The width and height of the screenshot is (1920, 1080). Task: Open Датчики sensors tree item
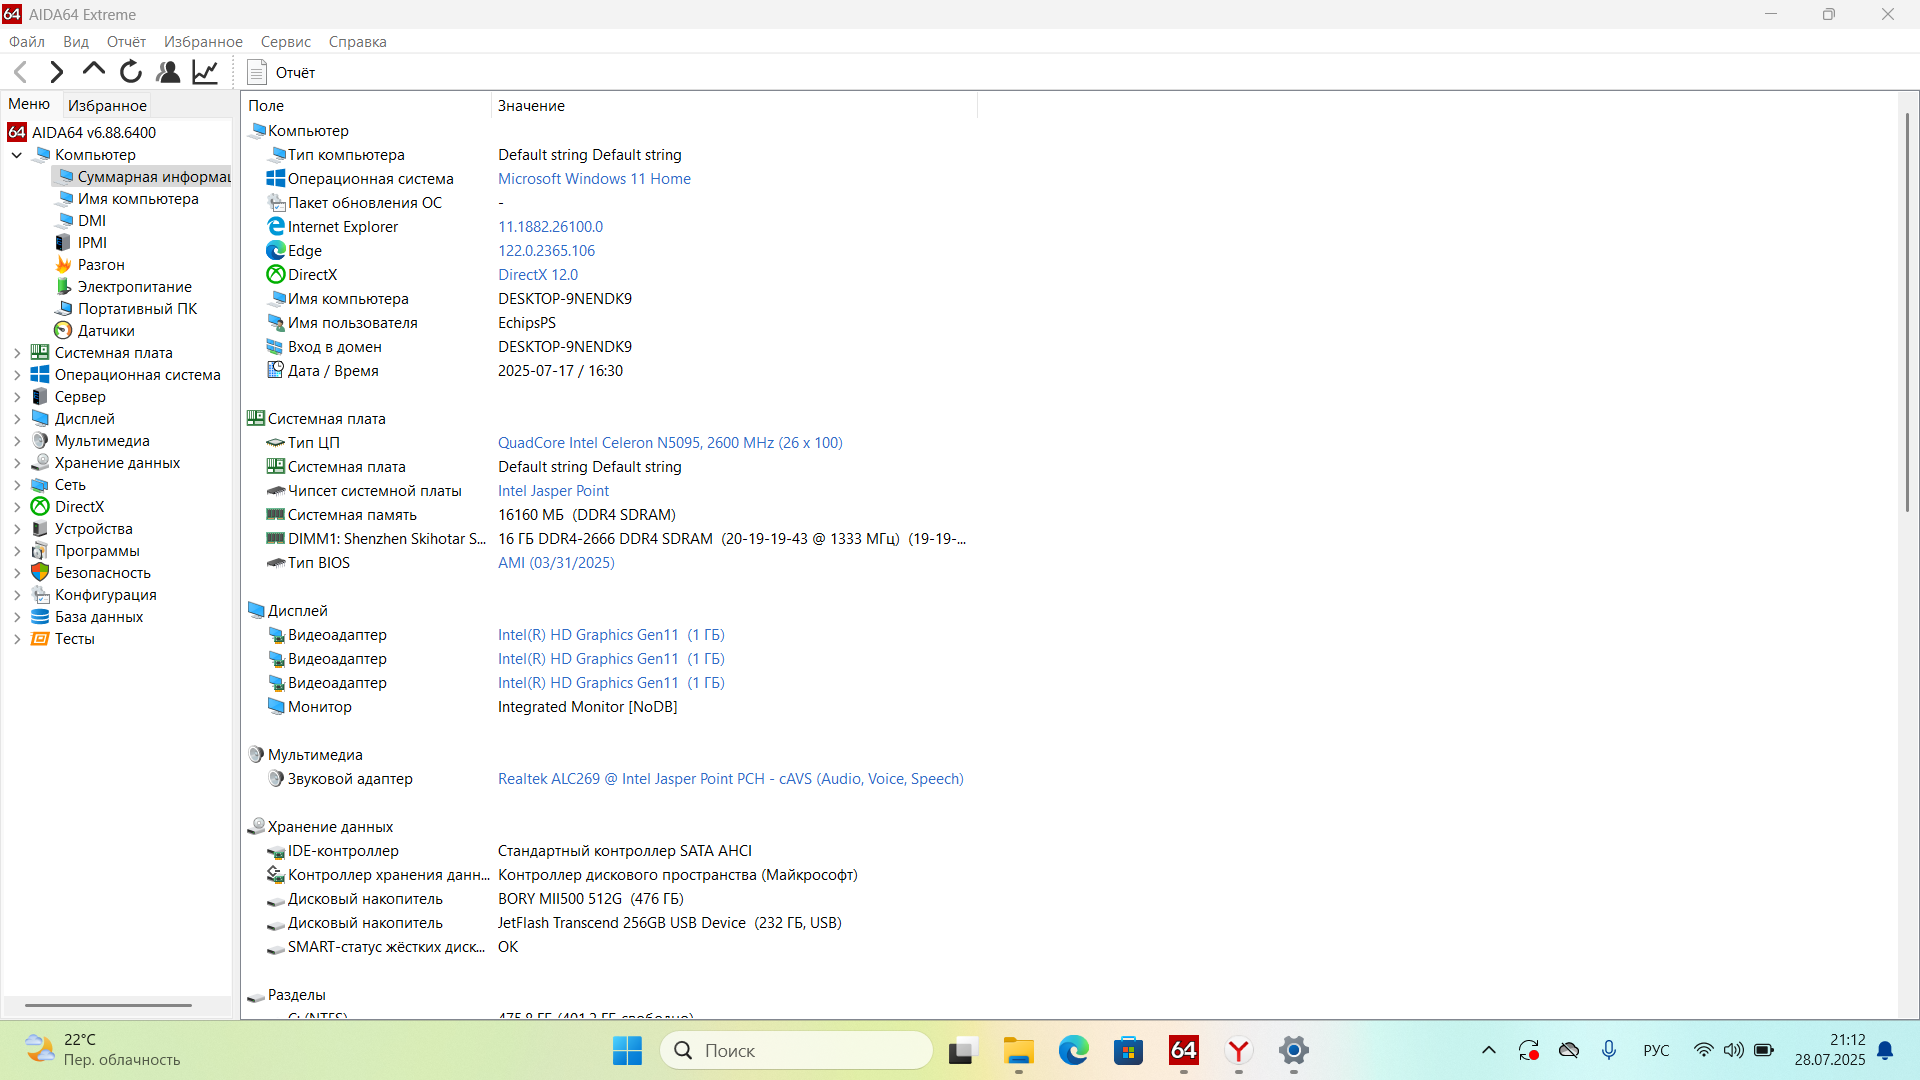click(x=105, y=331)
